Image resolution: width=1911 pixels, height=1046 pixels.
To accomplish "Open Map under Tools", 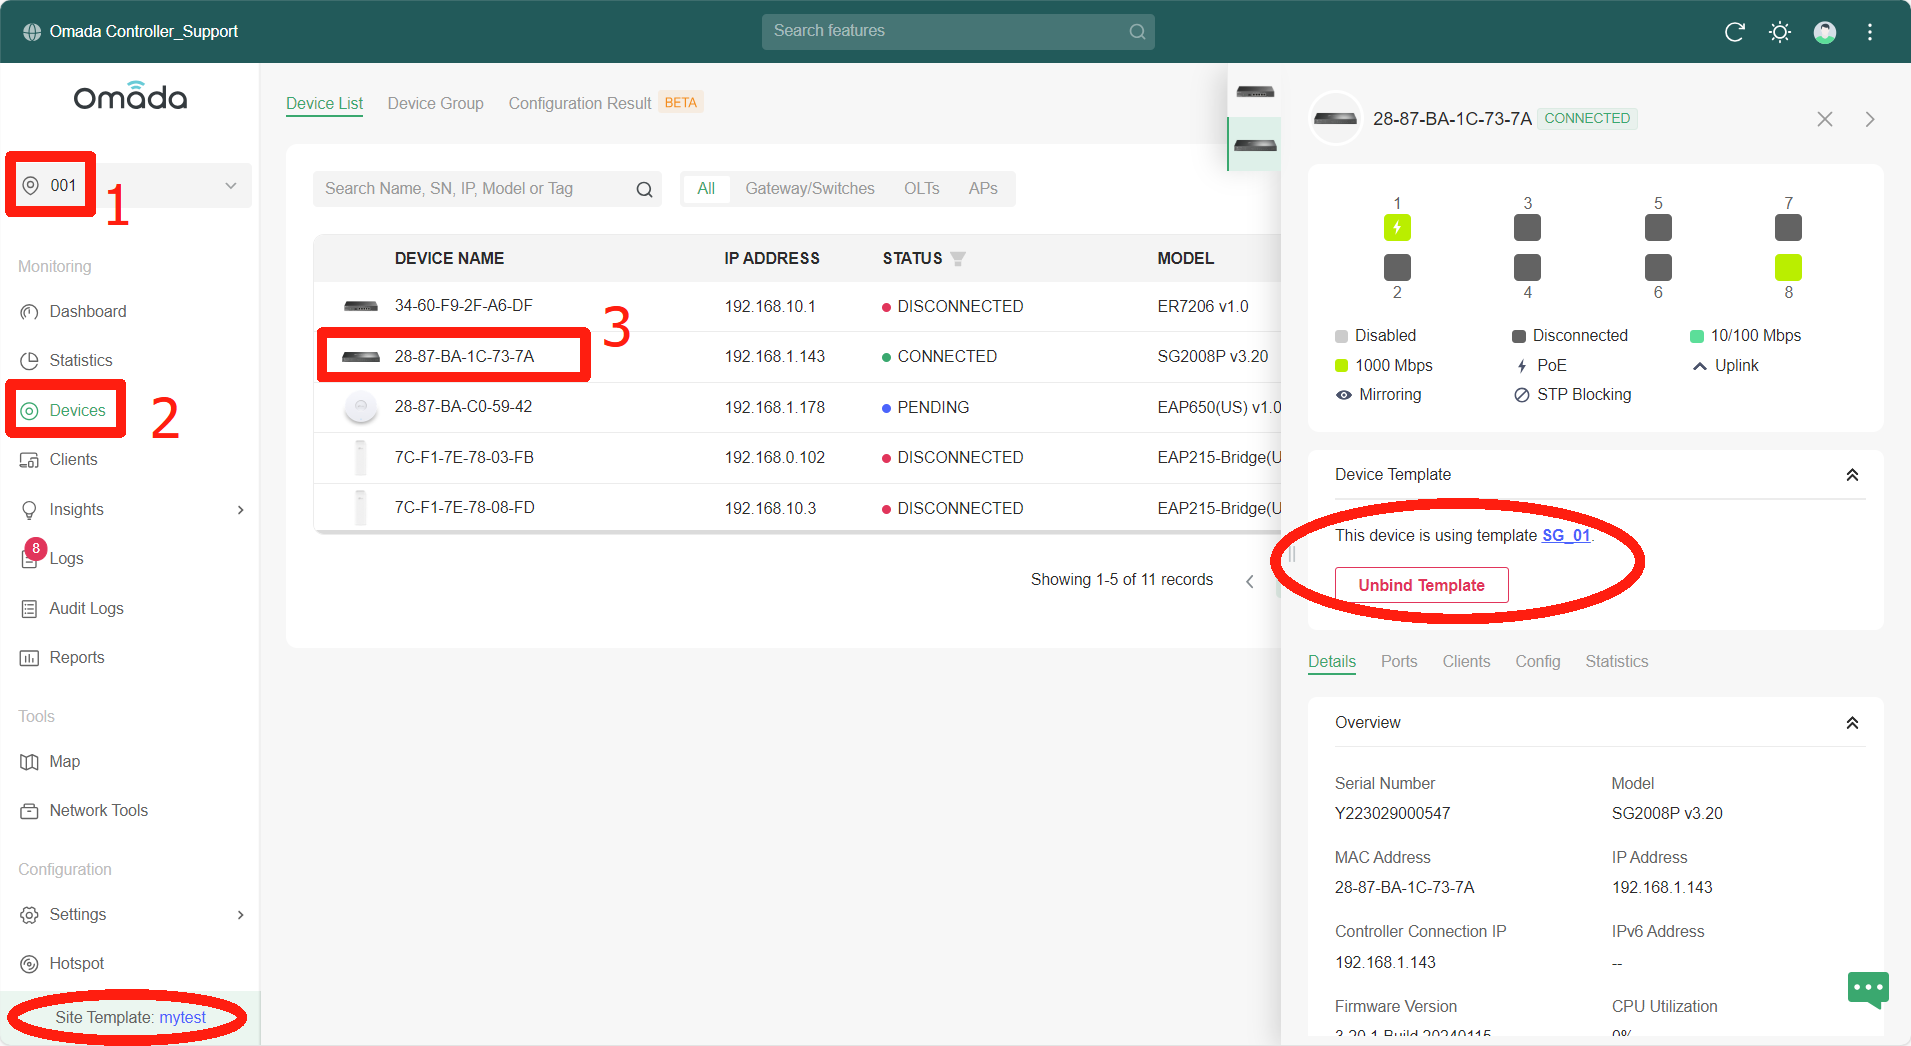I will tap(64, 762).
